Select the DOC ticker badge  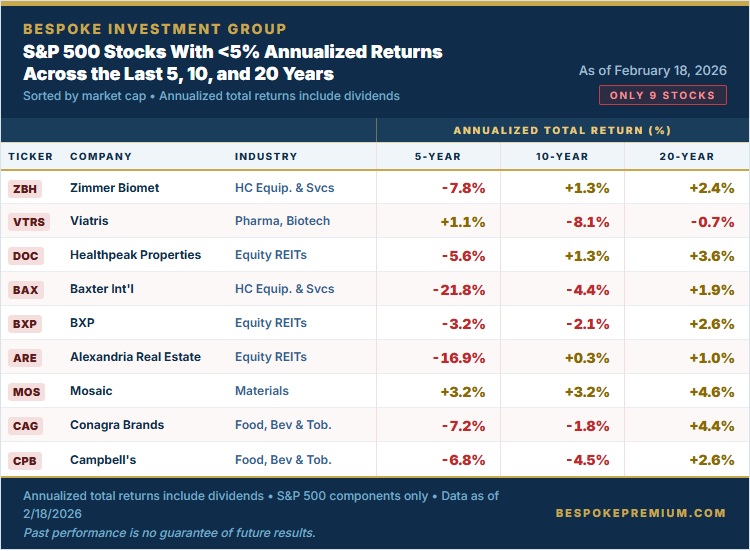point(25,256)
